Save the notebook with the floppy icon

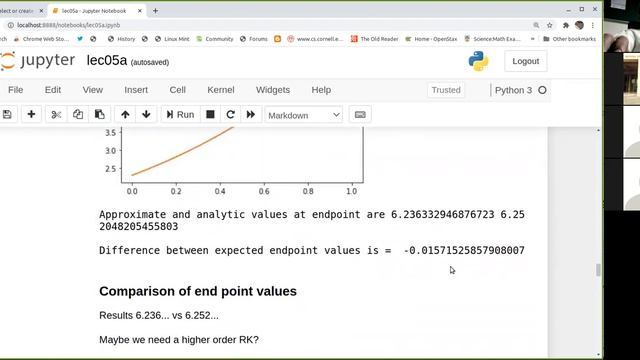click(x=7, y=115)
